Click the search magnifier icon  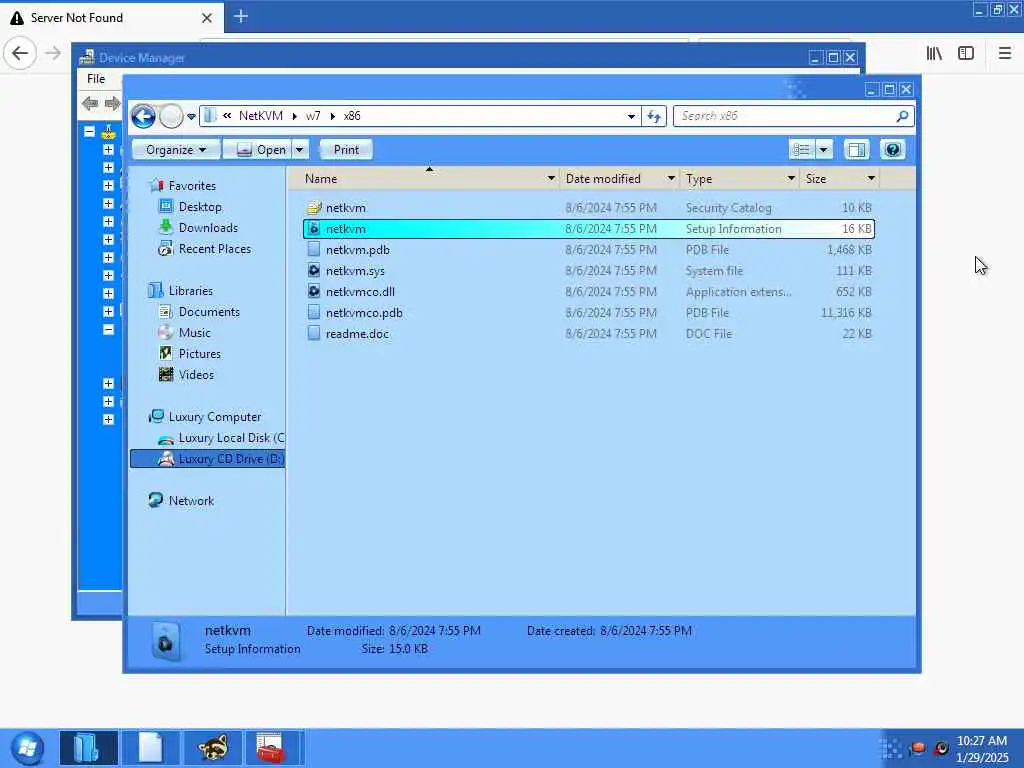[902, 116]
